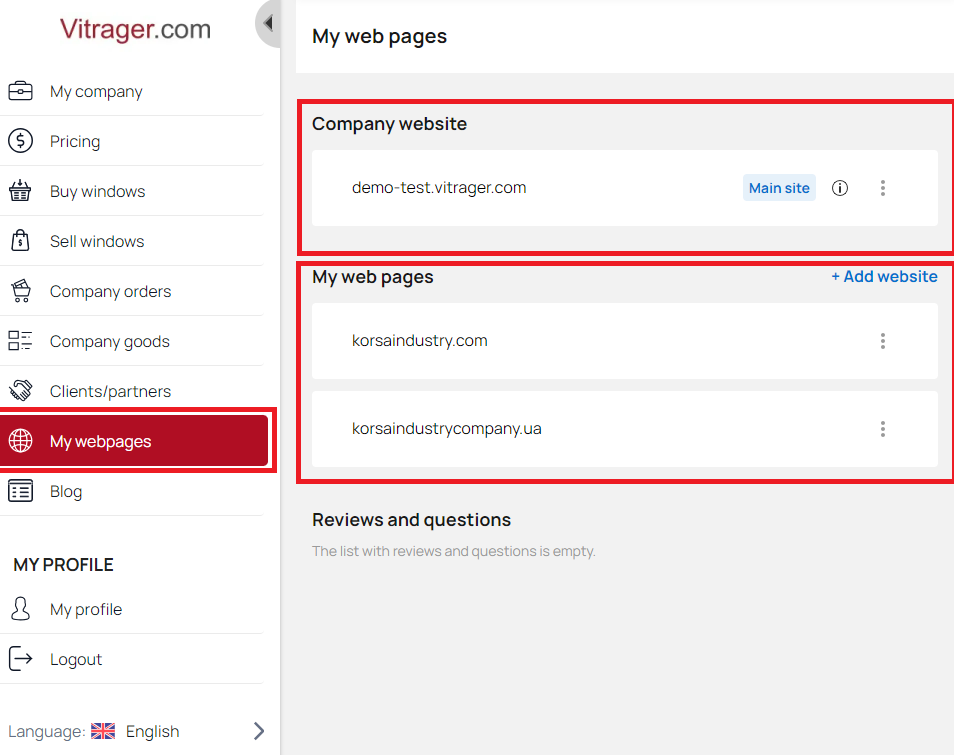Click the shopping bag Sell windows icon
The width and height of the screenshot is (954, 755).
[20, 240]
